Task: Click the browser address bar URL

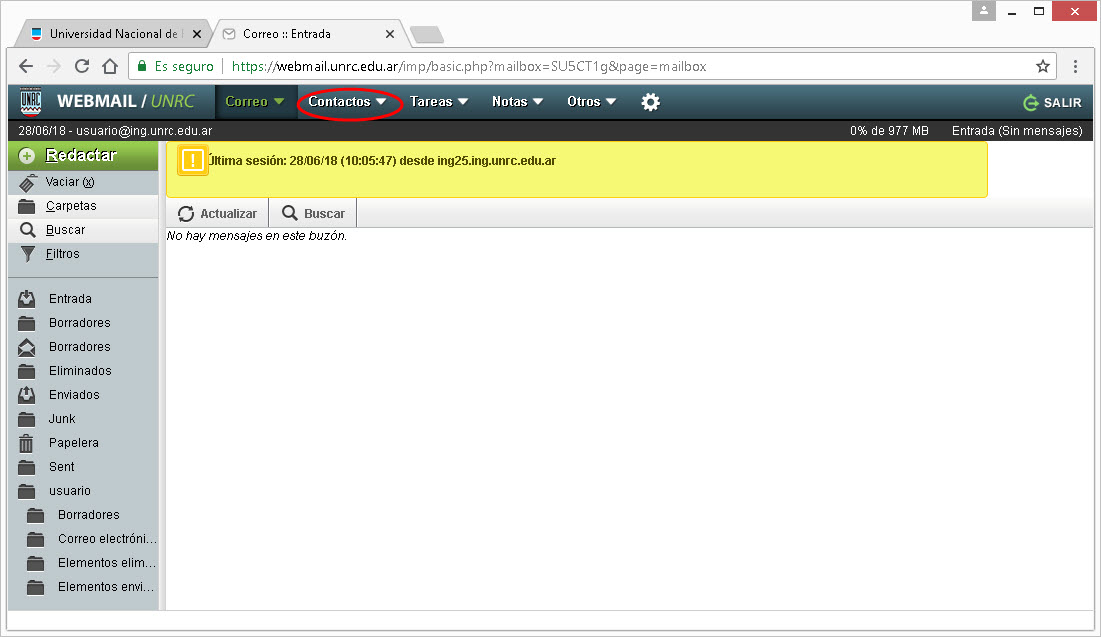Action: tap(469, 66)
